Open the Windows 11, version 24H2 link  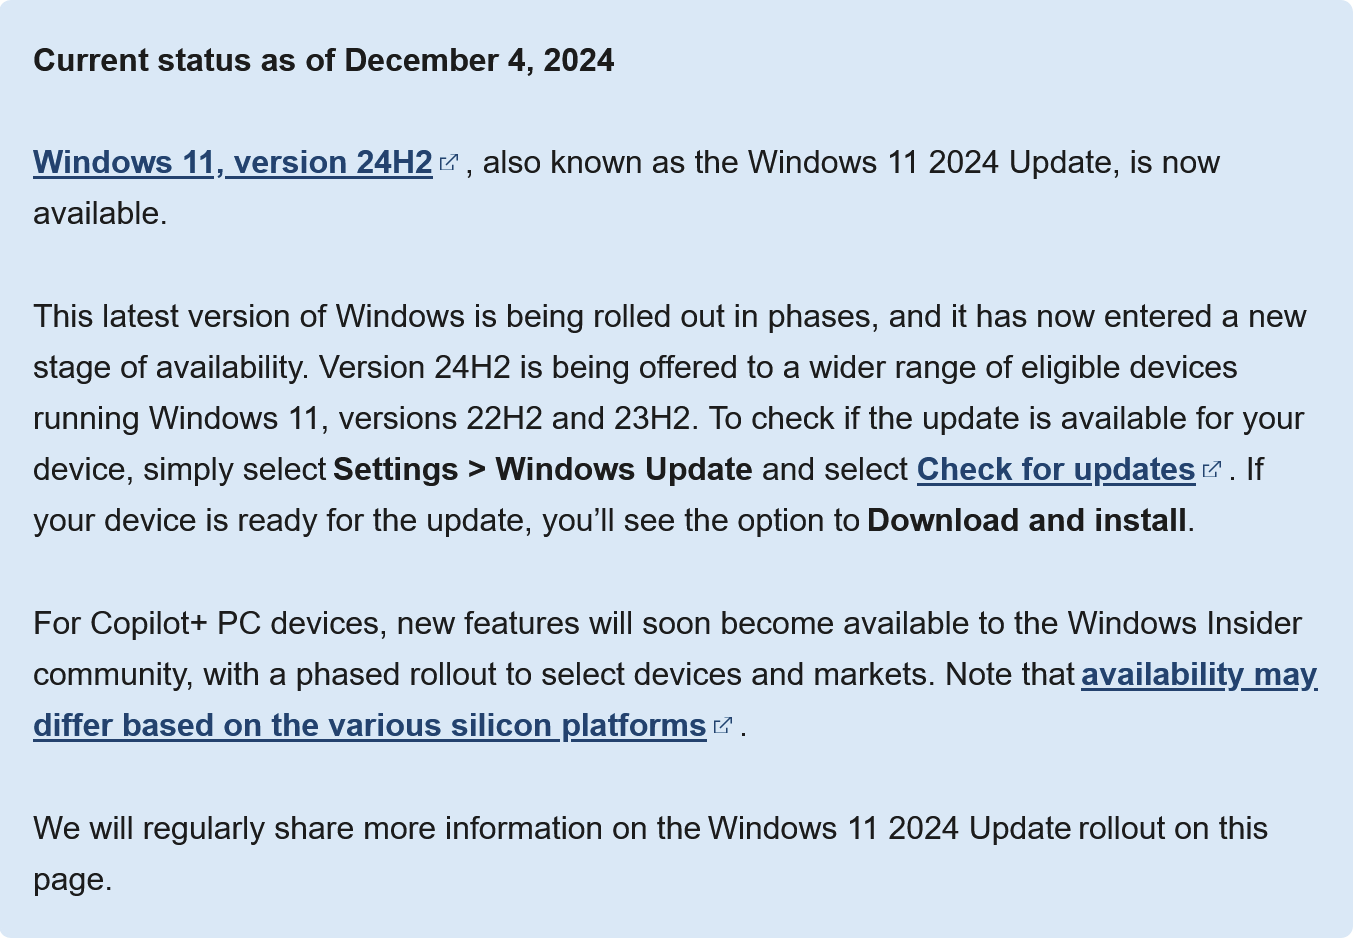point(232,162)
